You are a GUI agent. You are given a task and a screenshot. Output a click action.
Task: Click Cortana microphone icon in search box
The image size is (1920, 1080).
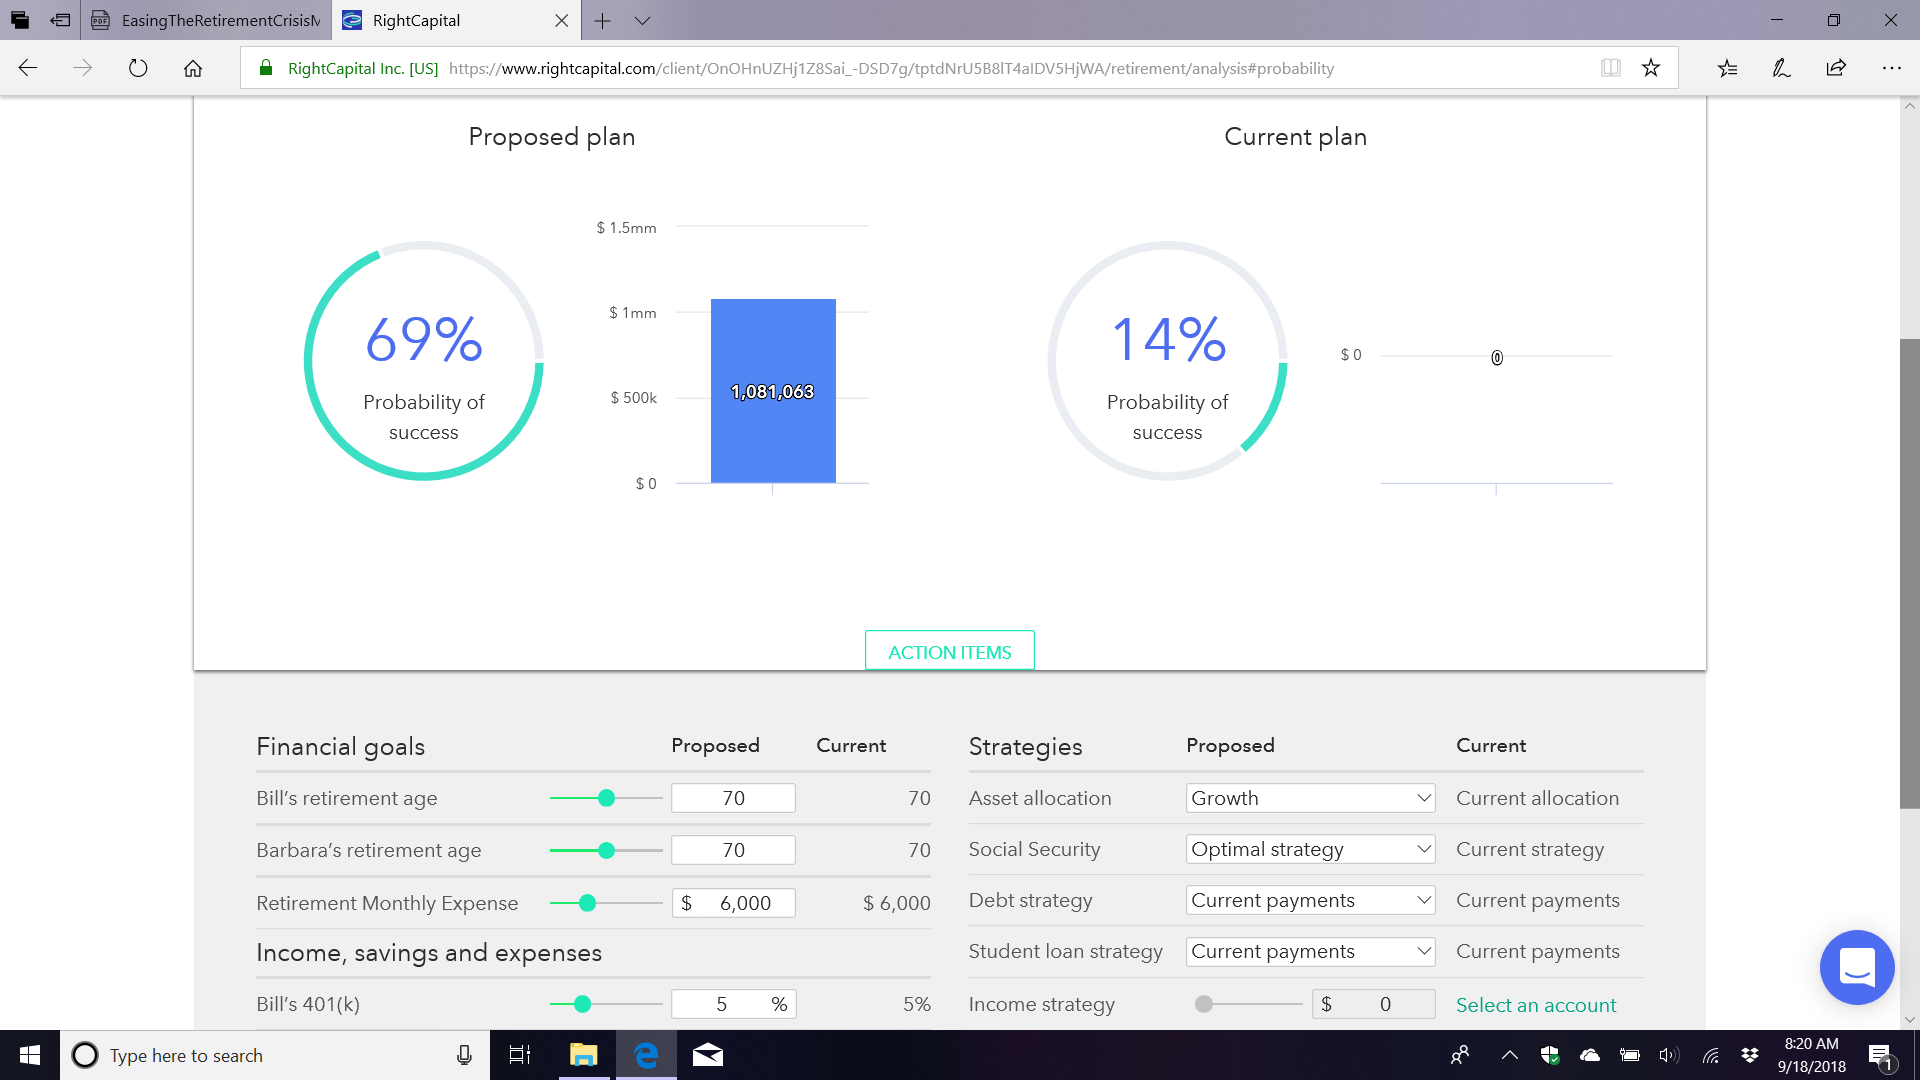coord(464,1055)
